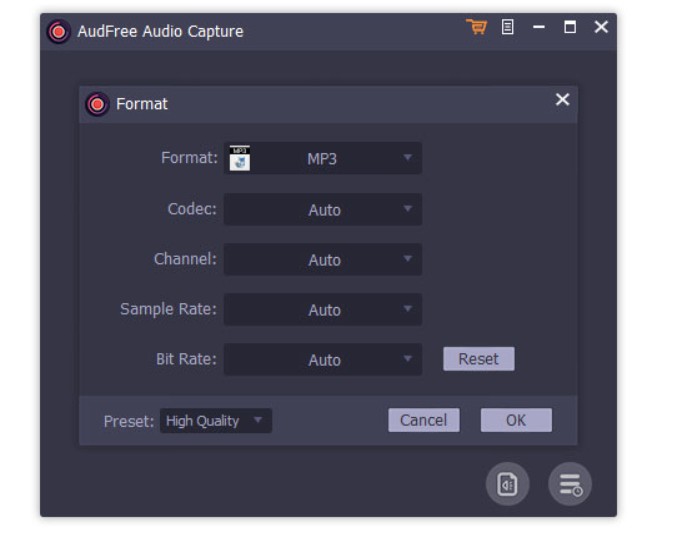The height and width of the screenshot is (547, 674).
Task: Open the shopping cart purchase icon
Action: click(477, 27)
